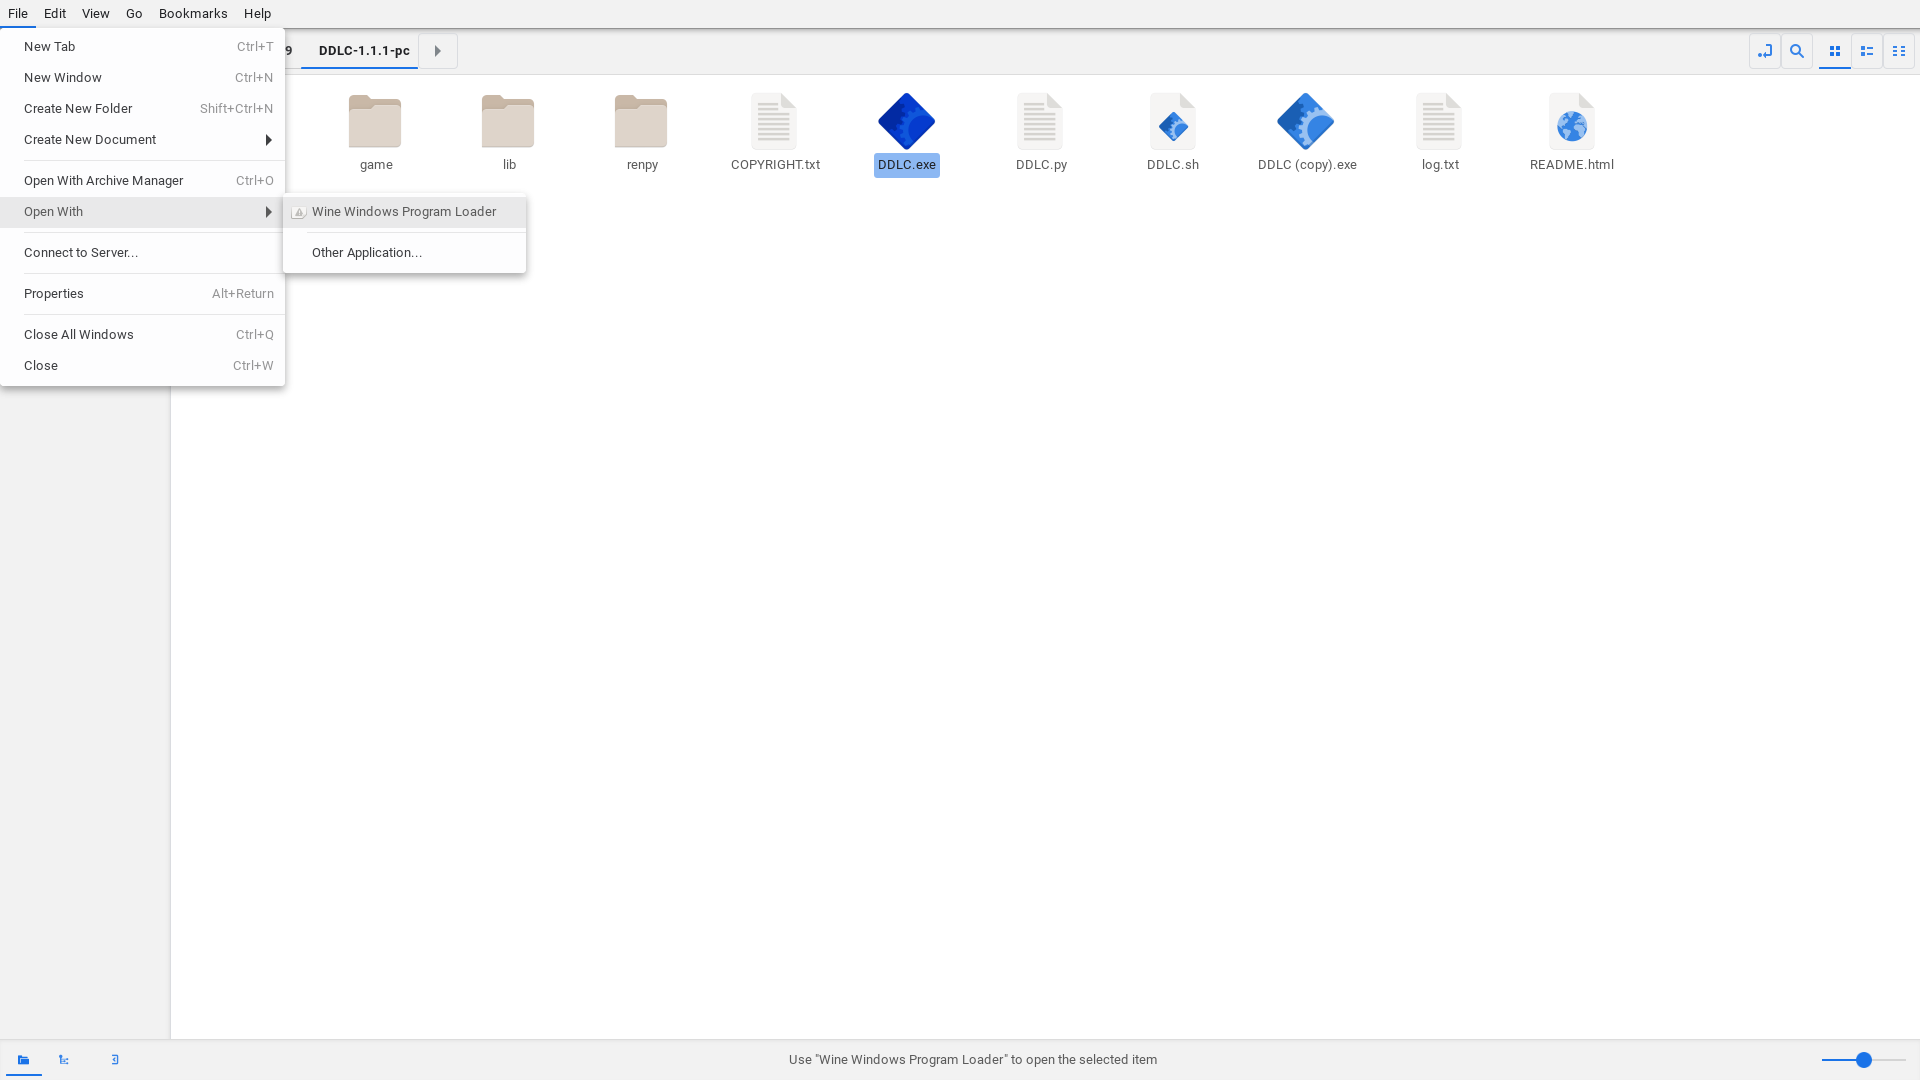Select the DDLC (copy).exe icon
1920x1080 pixels.
1306,122
